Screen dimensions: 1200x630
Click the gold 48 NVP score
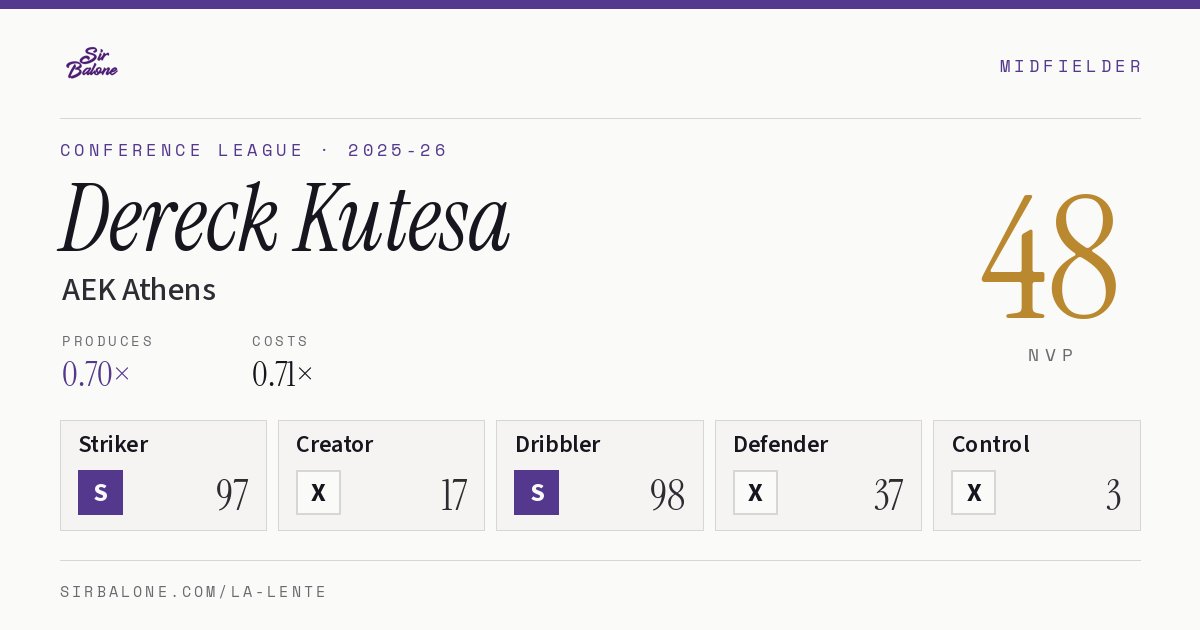click(x=1050, y=256)
